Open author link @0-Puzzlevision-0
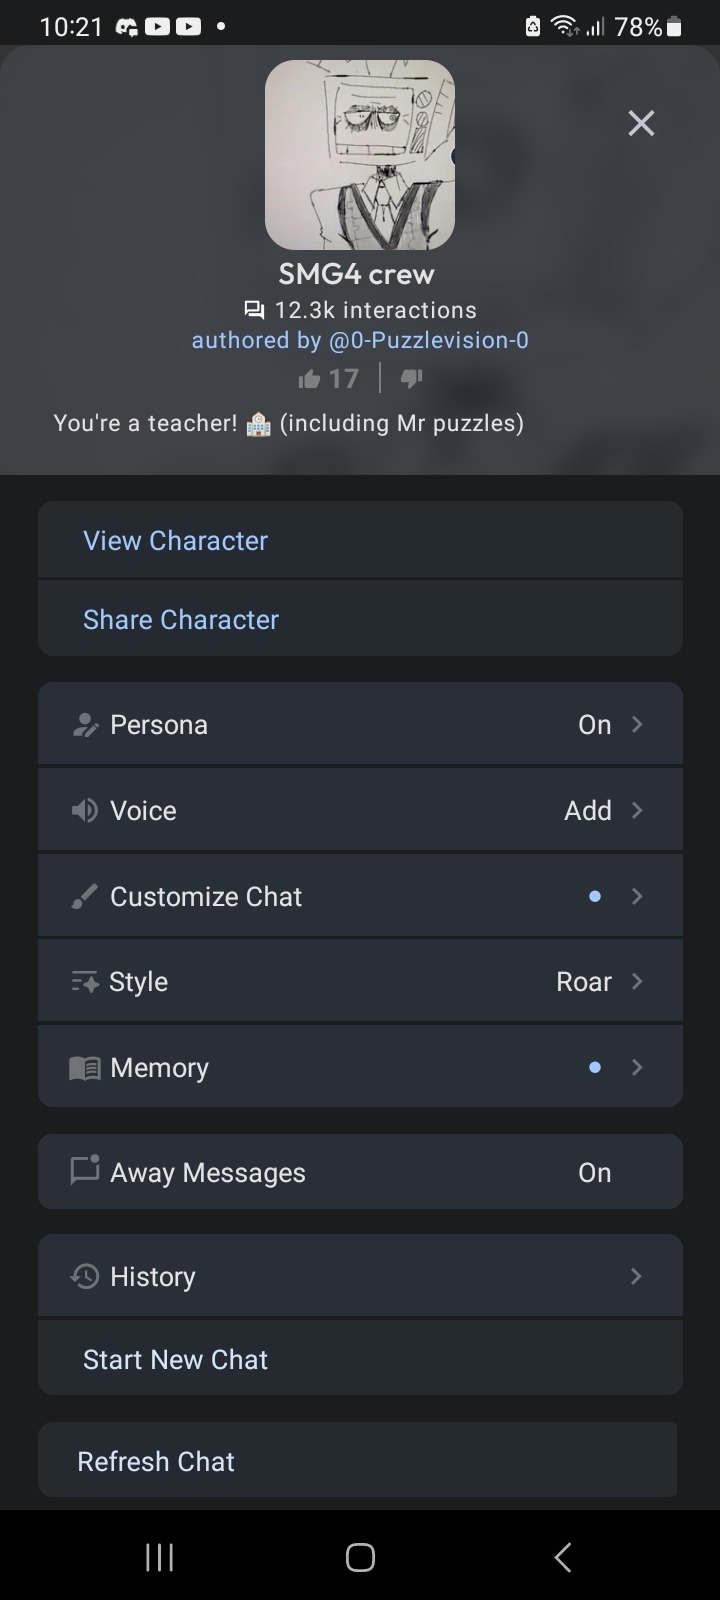 tap(428, 340)
